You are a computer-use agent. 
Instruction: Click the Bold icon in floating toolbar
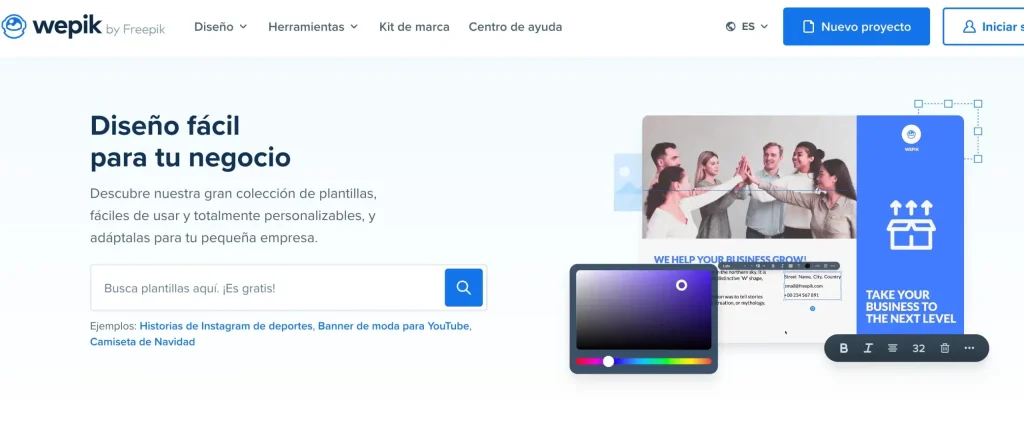(843, 348)
